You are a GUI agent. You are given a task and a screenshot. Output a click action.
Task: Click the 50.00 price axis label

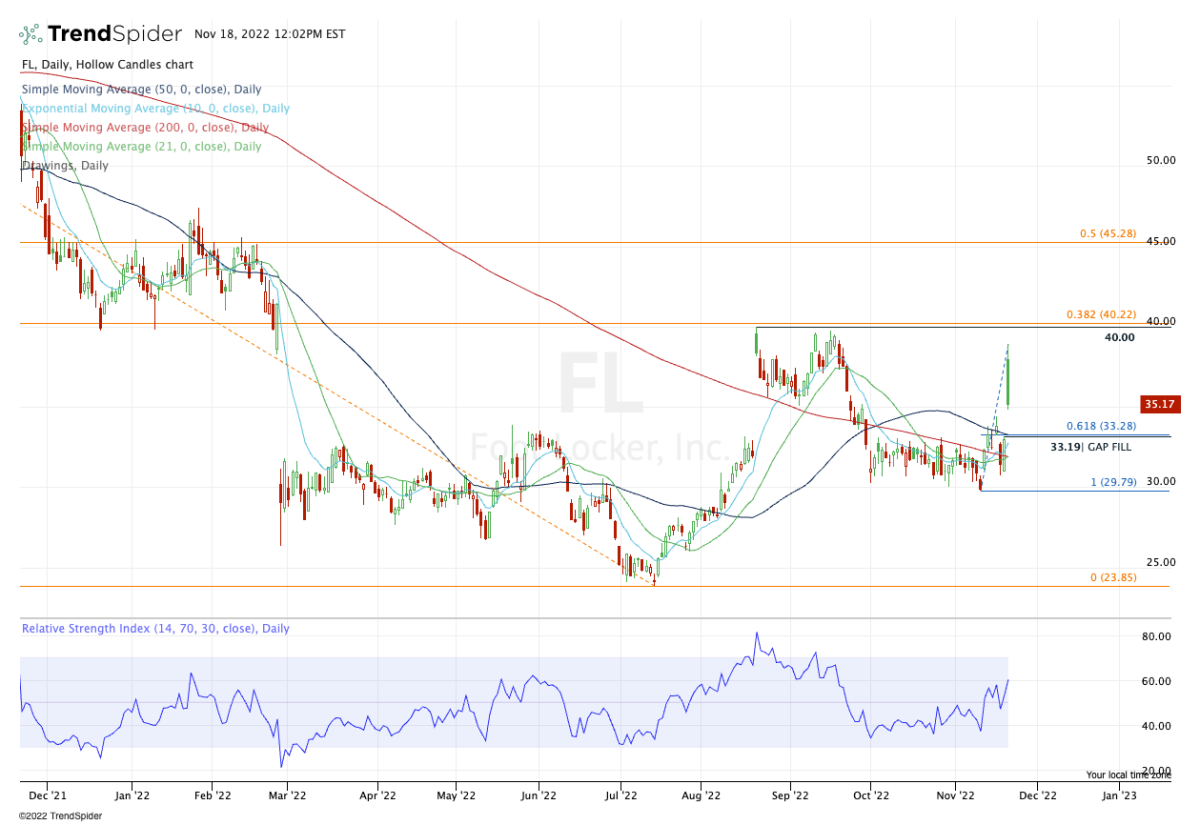[x=1160, y=160]
